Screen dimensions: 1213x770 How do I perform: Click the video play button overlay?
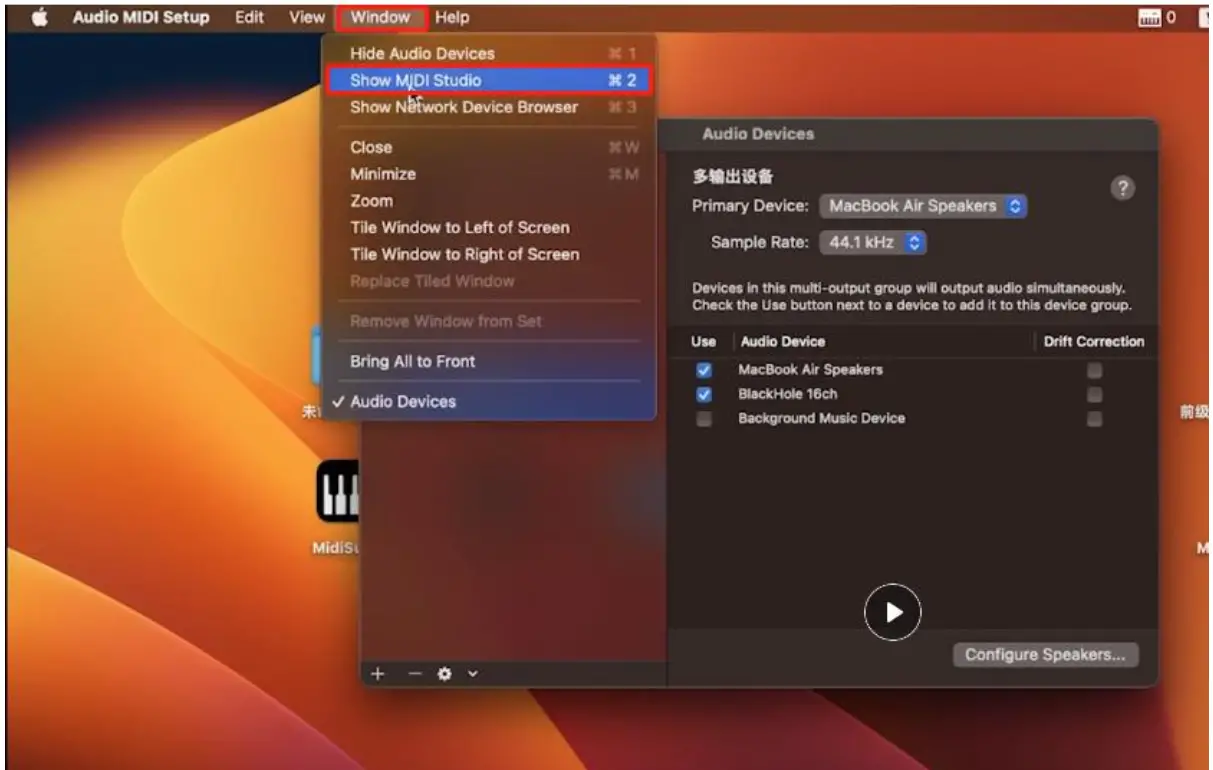(892, 612)
